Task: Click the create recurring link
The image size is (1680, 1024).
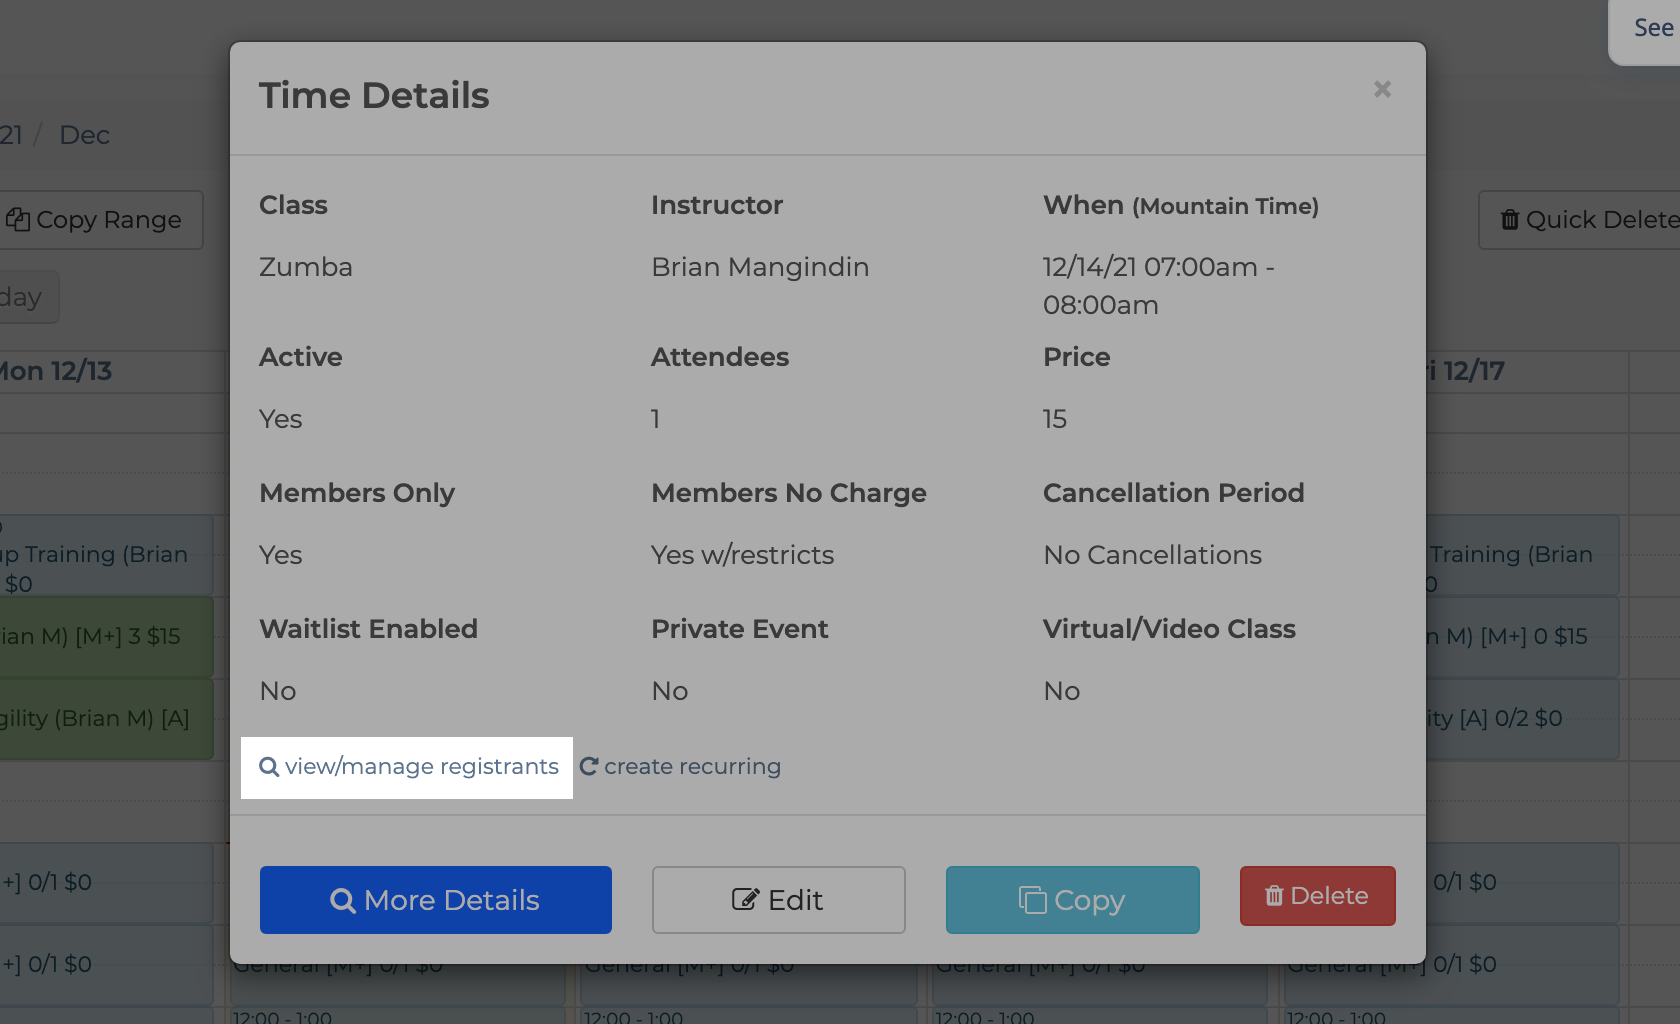Action: pos(680,767)
